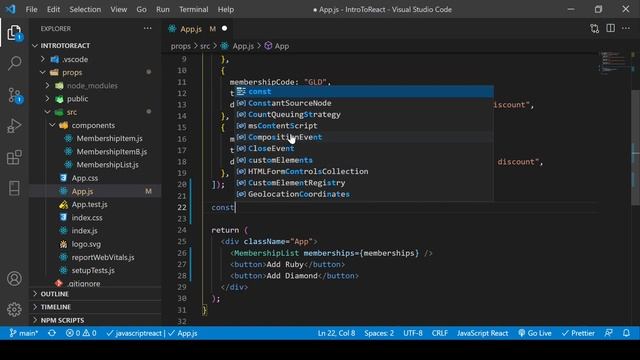Image resolution: width=640 pixels, height=360 pixels.
Task: Open the View menu
Action: click(x=118, y=9)
